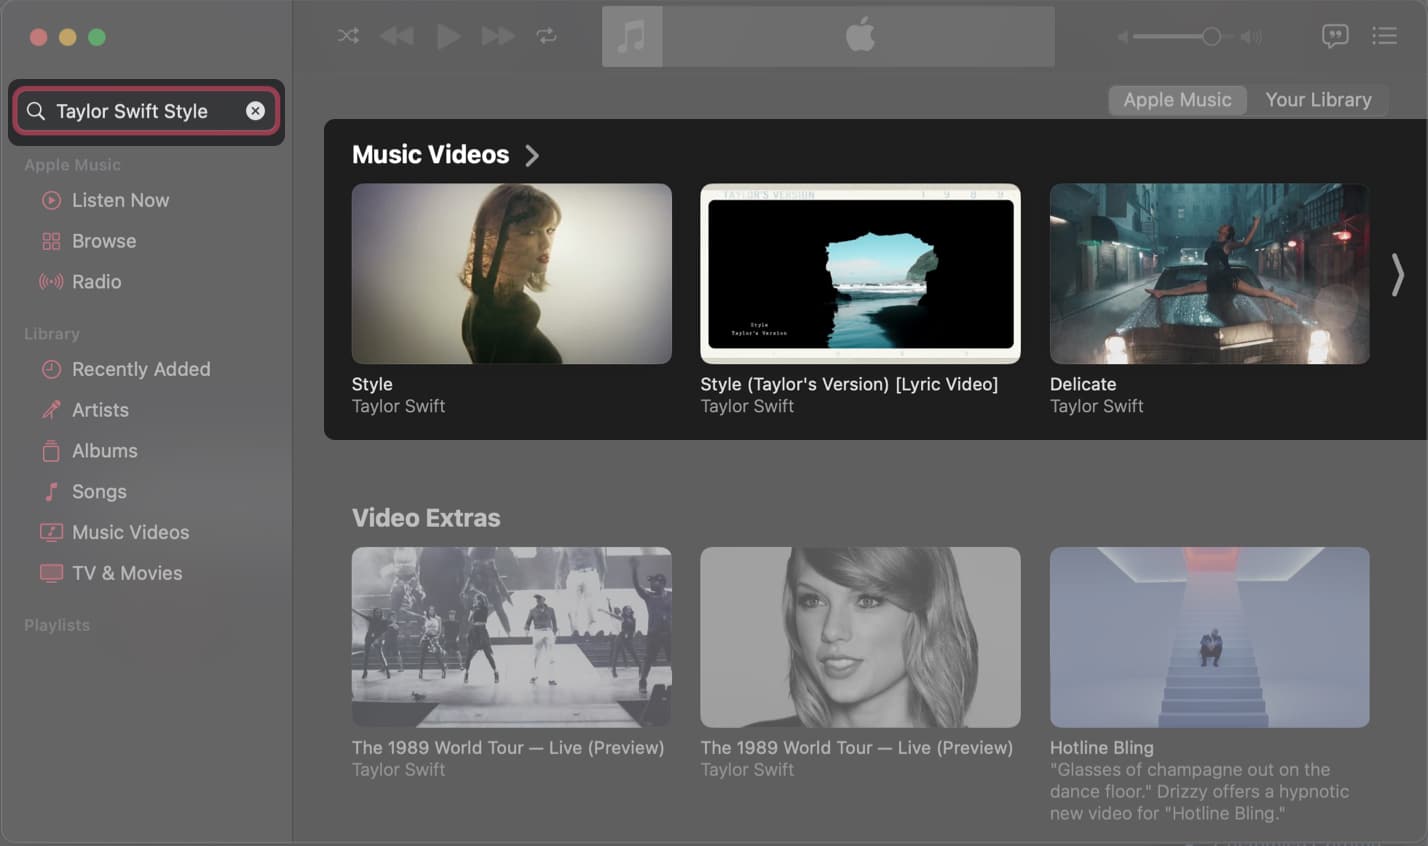Viewport: 1428px width, 846px height.
Task: Skip to next track
Action: [x=498, y=36]
